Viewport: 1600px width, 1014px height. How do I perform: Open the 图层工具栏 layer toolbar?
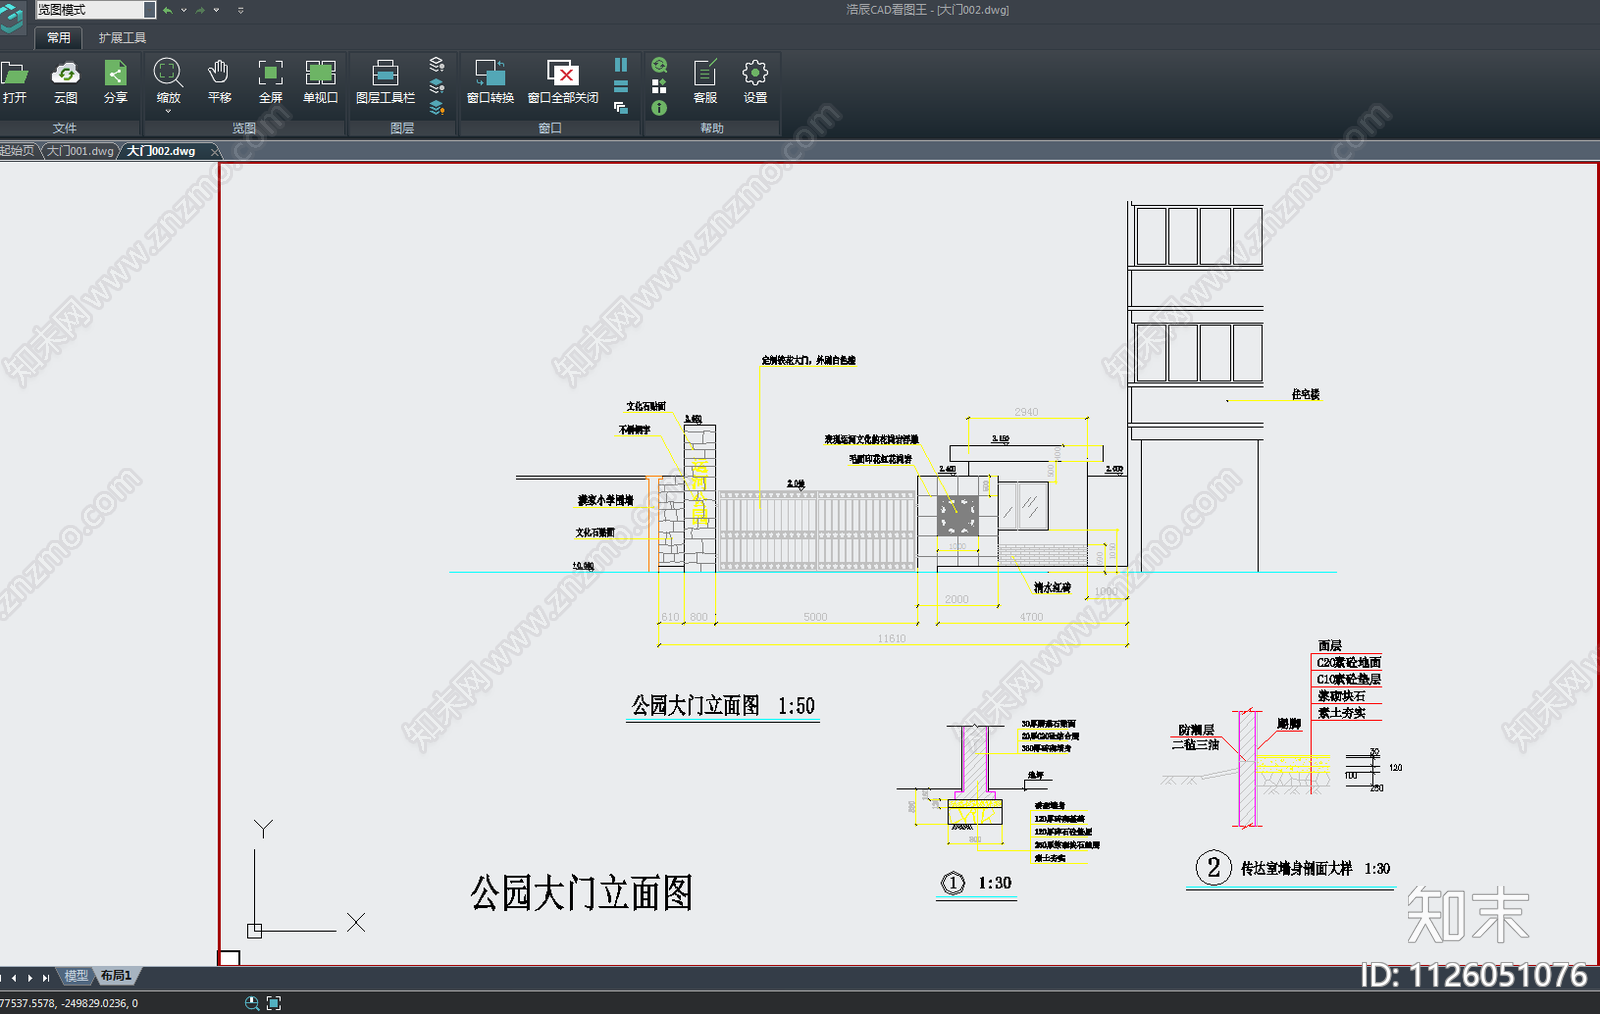(x=385, y=82)
